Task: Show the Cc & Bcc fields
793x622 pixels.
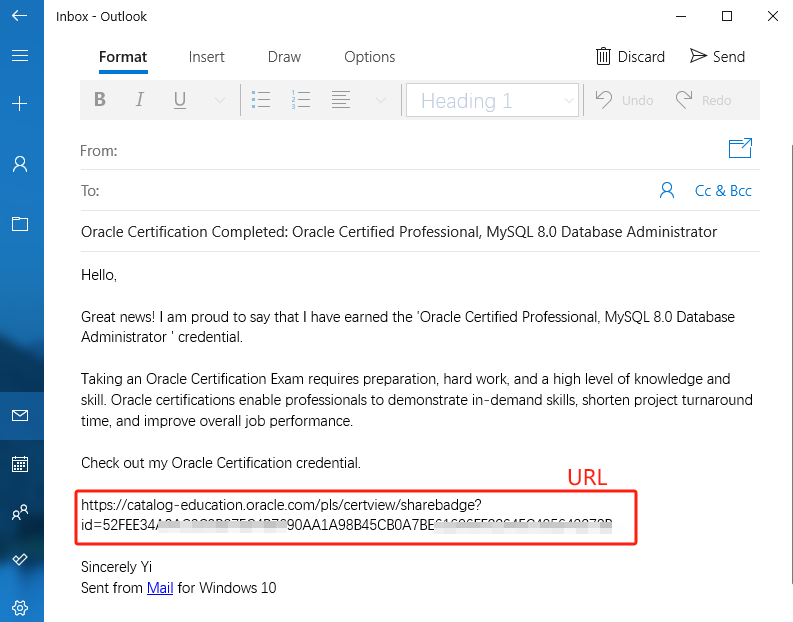Action: [x=723, y=191]
